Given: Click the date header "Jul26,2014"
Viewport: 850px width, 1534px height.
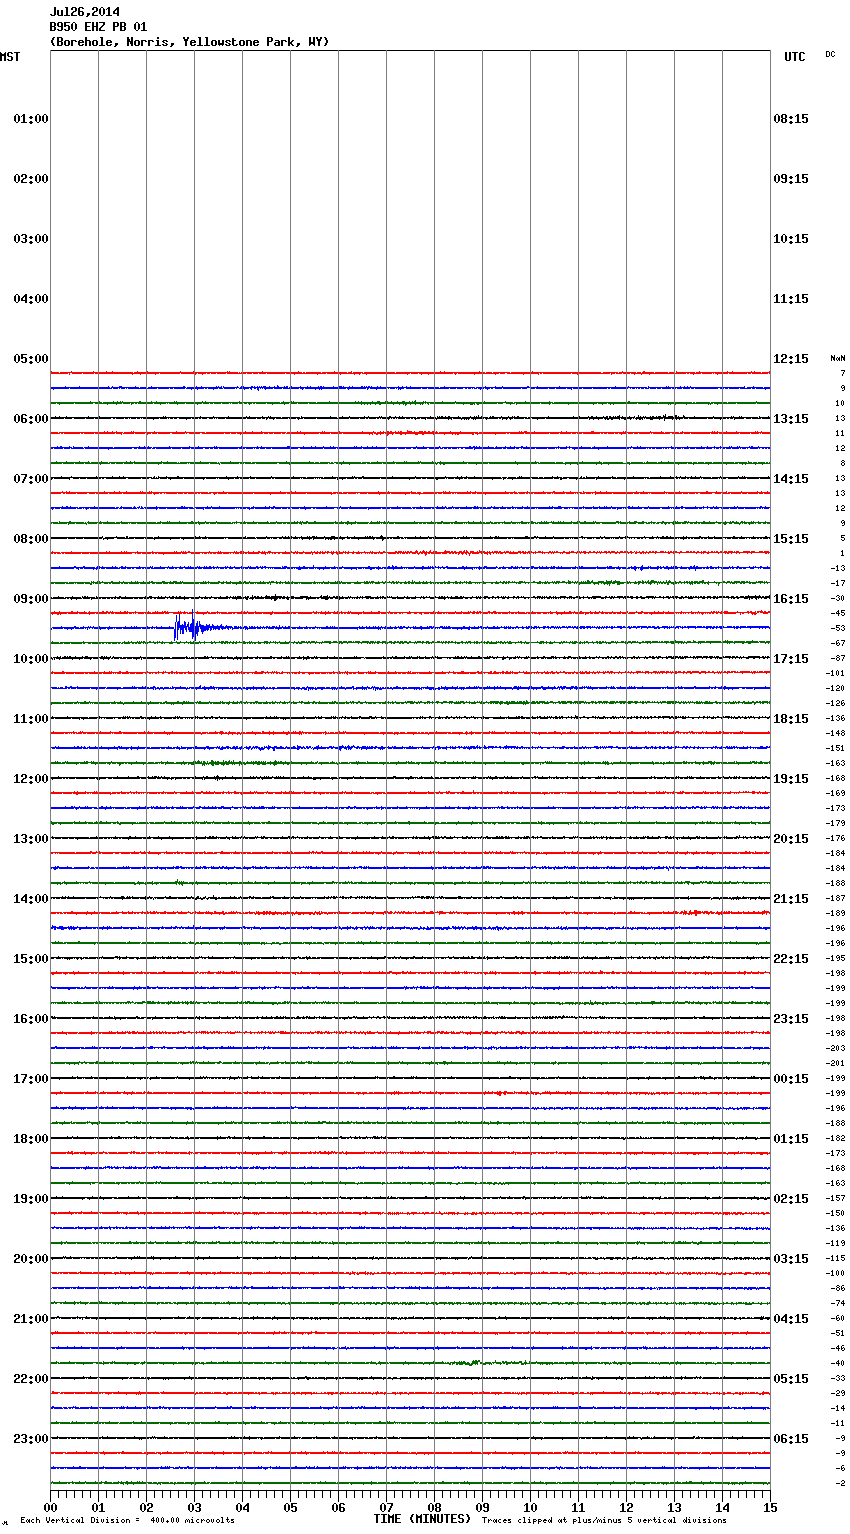Looking at the screenshot, I should pos(85,12).
